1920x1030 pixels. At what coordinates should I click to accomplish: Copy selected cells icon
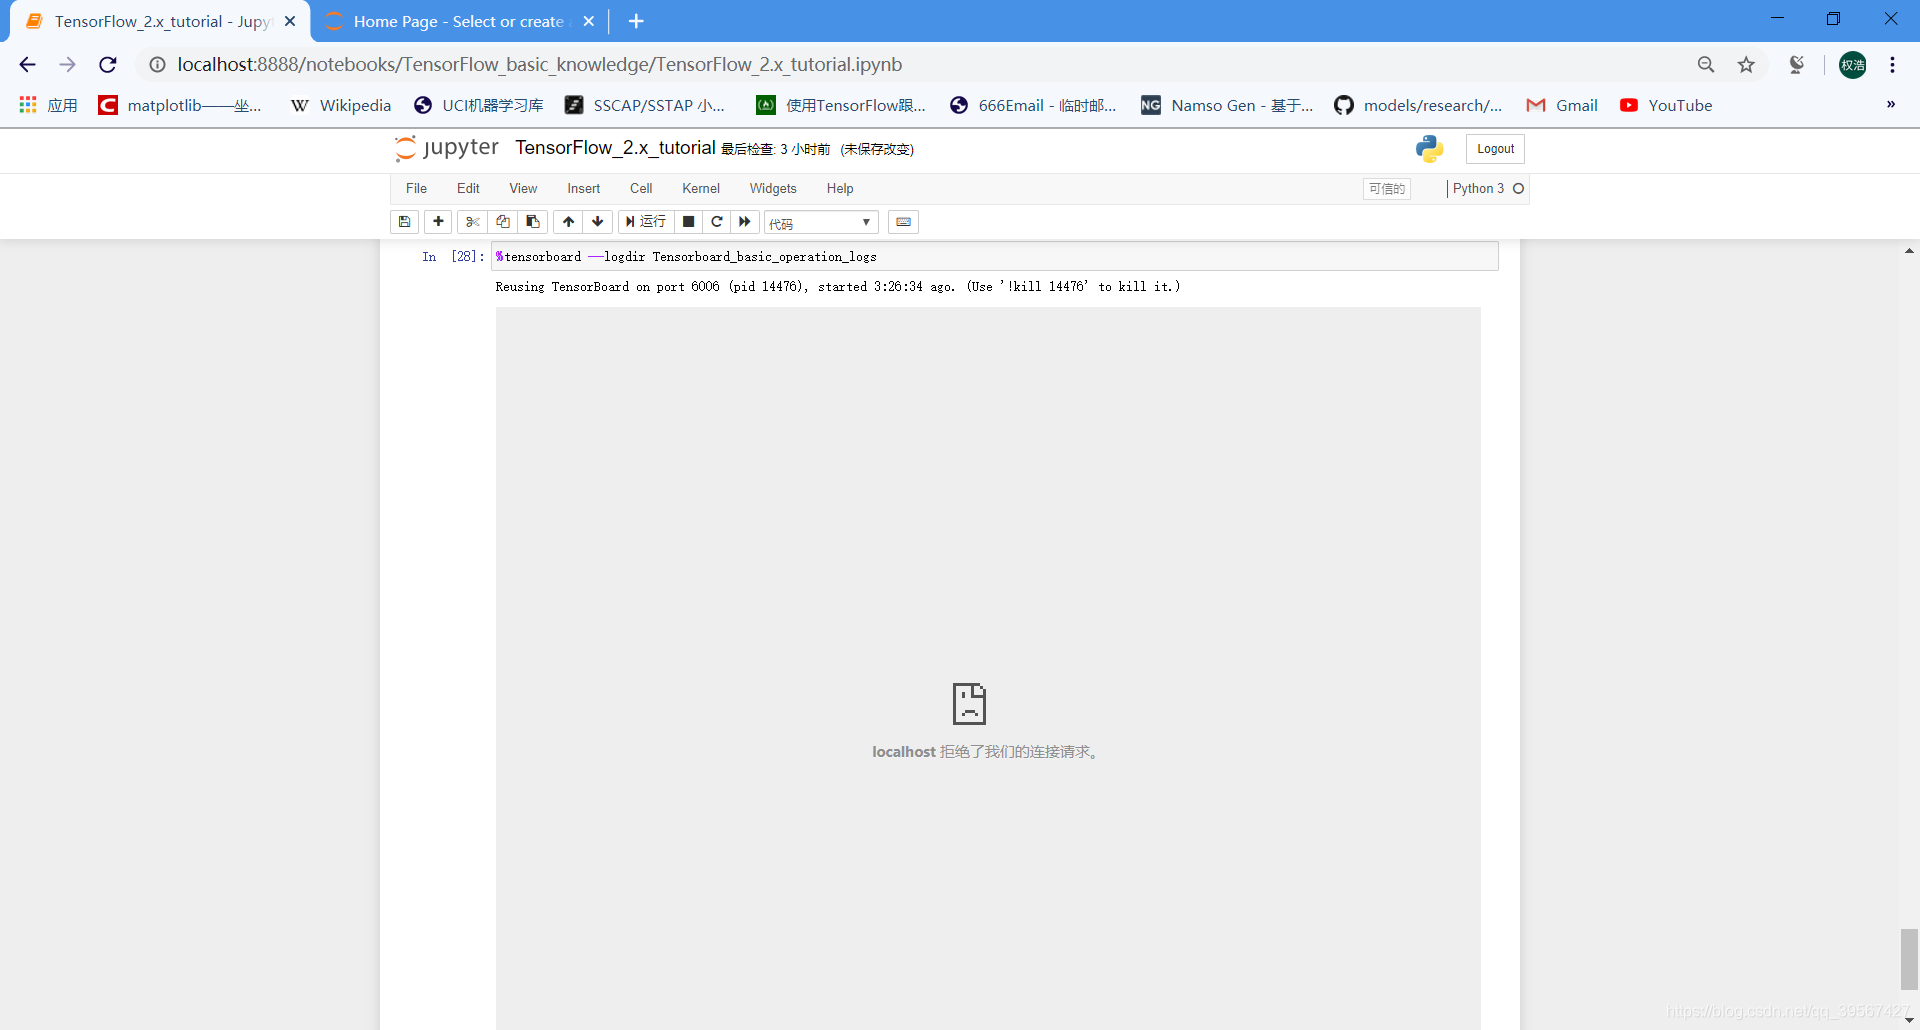click(x=503, y=222)
